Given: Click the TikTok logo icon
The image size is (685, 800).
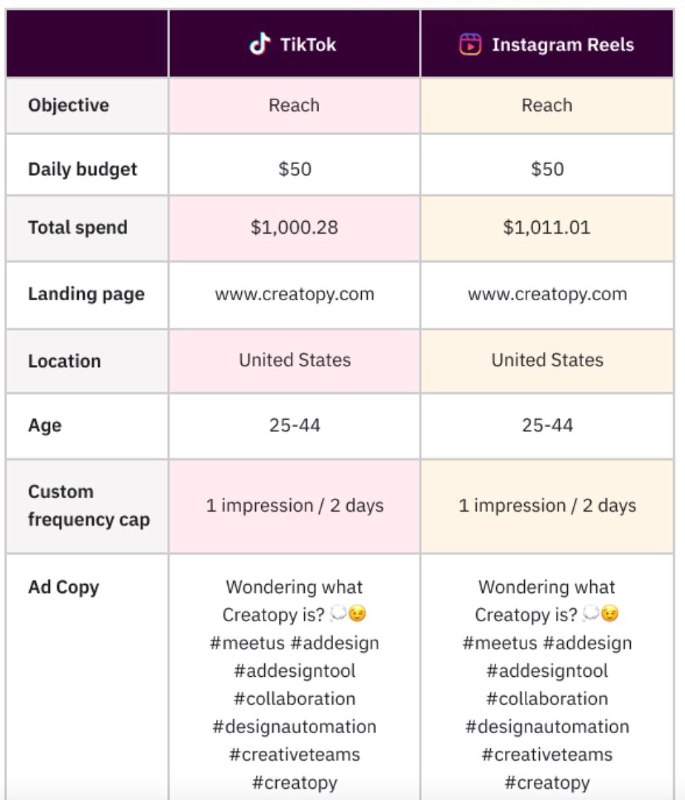Looking at the screenshot, I should 260,44.
